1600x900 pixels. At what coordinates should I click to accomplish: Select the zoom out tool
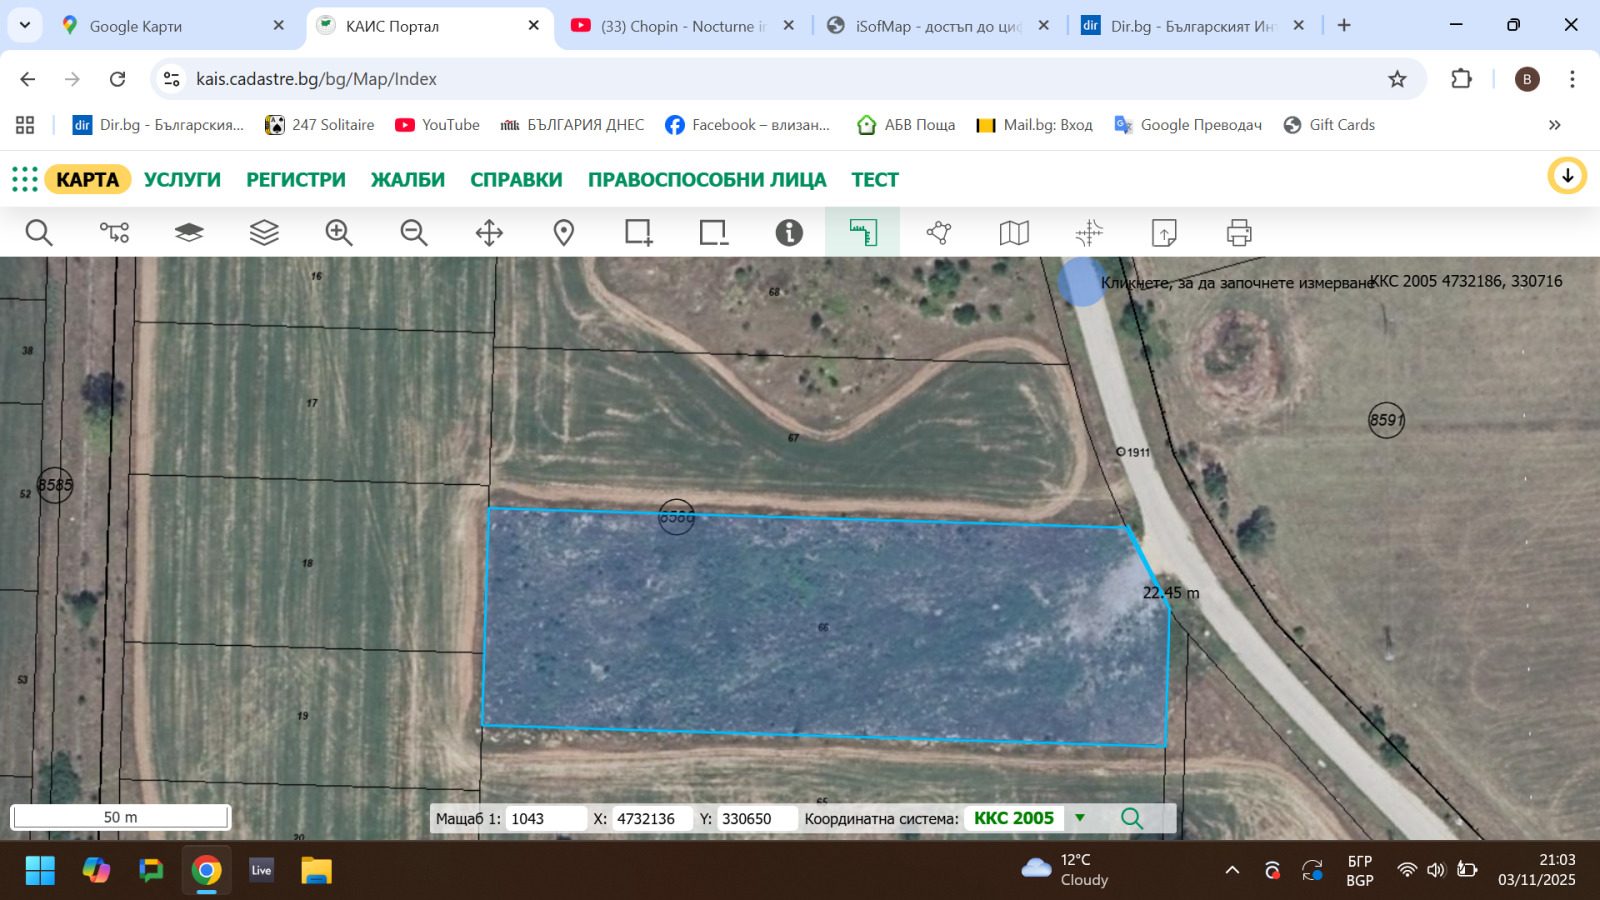414,233
